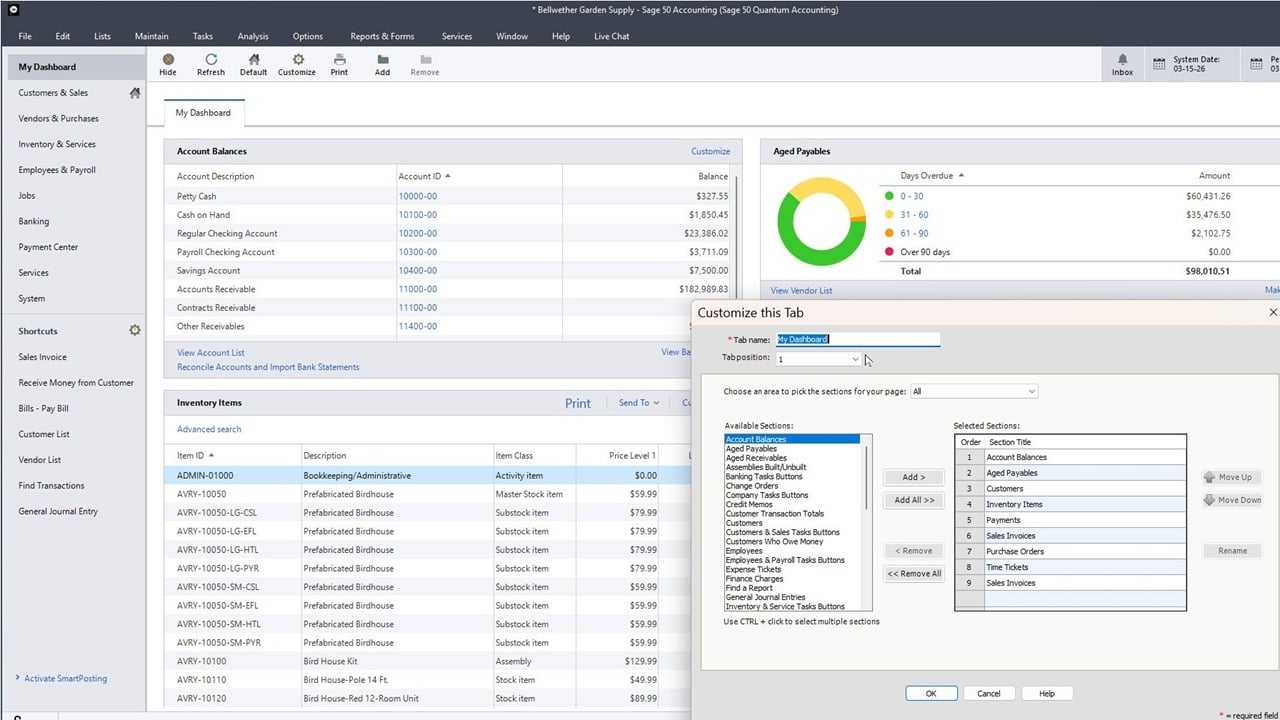The width and height of the screenshot is (1280, 720).
Task: Click the Move Down arrow button
Action: [x=1232, y=500]
